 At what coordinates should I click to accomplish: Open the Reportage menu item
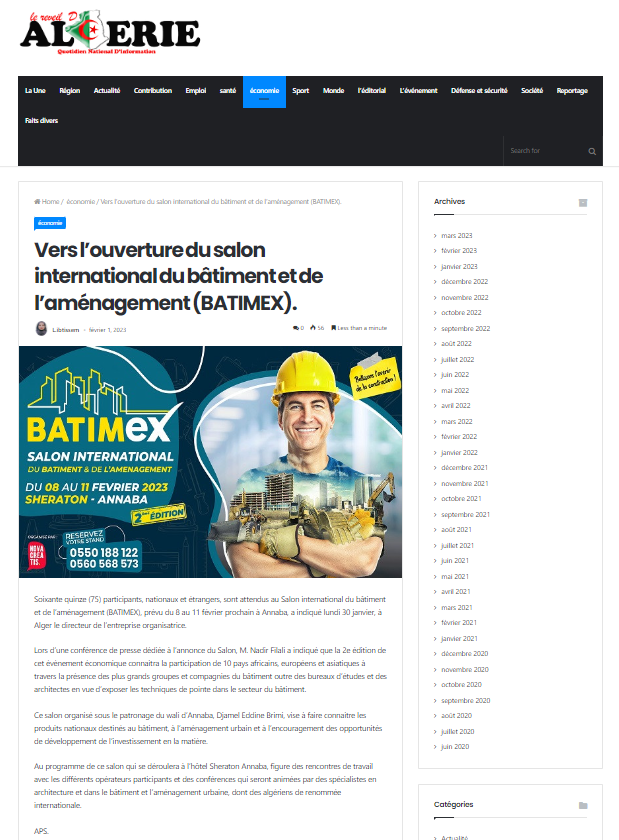(x=572, y=91)
